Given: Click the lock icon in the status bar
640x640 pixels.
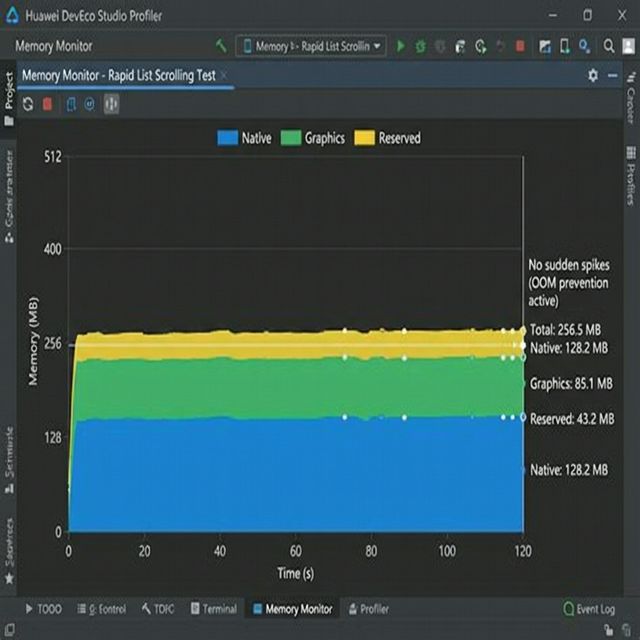Looking at the screenshot, I should (x=609, y=630).
